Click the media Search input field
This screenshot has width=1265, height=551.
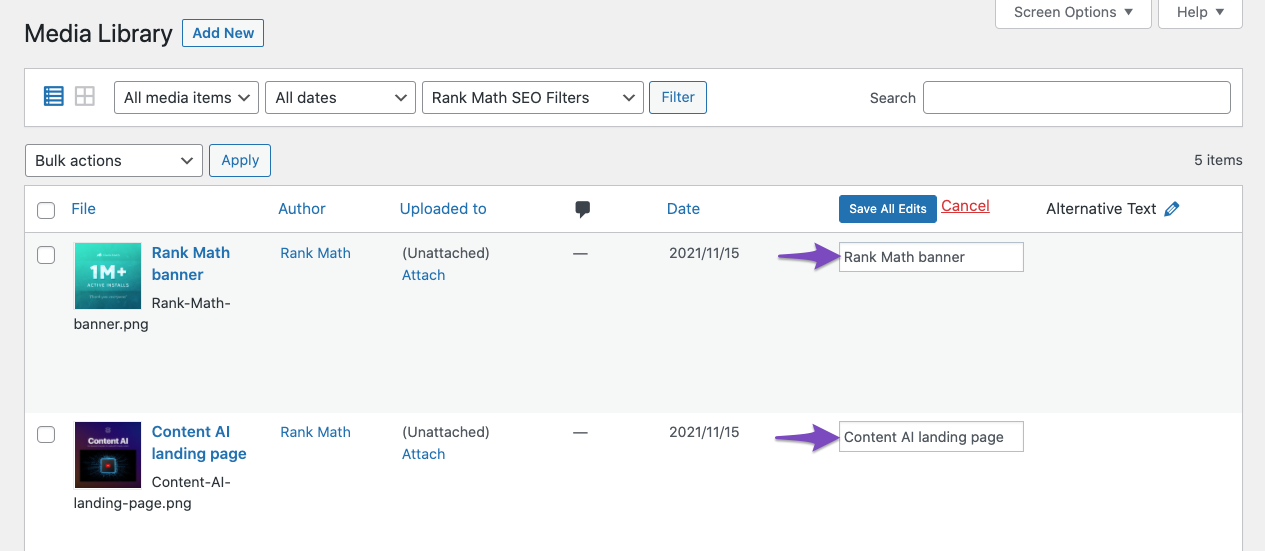coord(1076,97)
